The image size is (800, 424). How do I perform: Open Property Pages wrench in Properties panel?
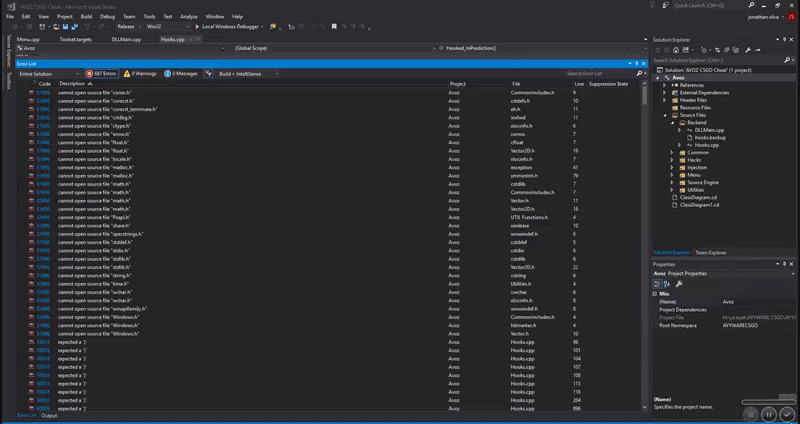(x=679, y=284)
